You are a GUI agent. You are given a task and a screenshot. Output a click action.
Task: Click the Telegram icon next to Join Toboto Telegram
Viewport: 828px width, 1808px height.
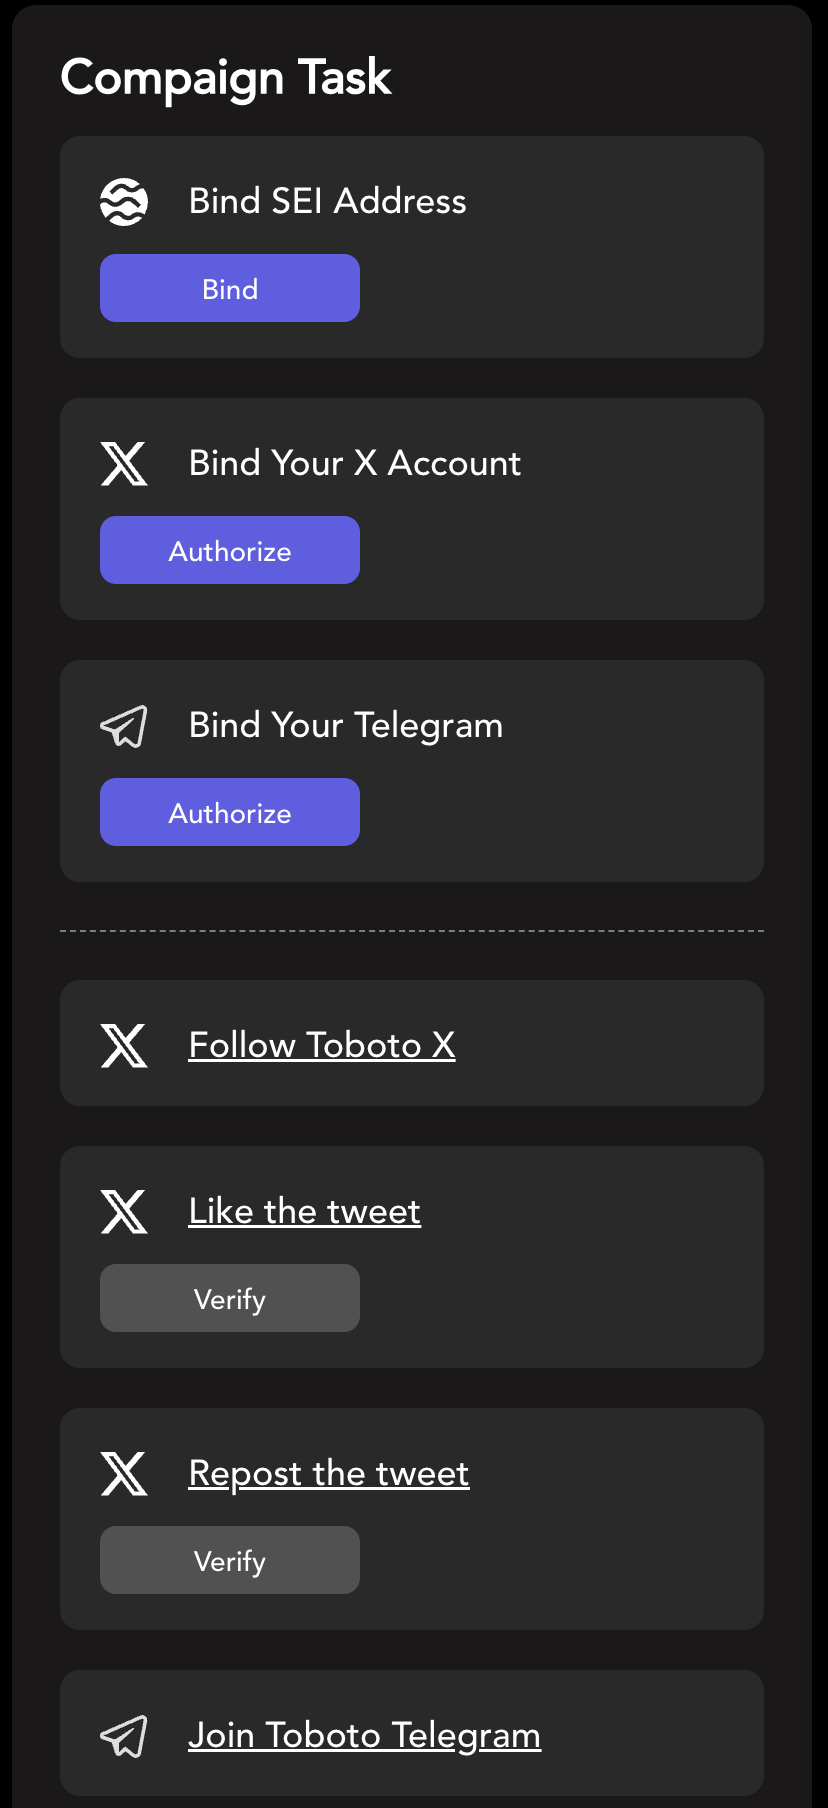tap(124, 1736)
